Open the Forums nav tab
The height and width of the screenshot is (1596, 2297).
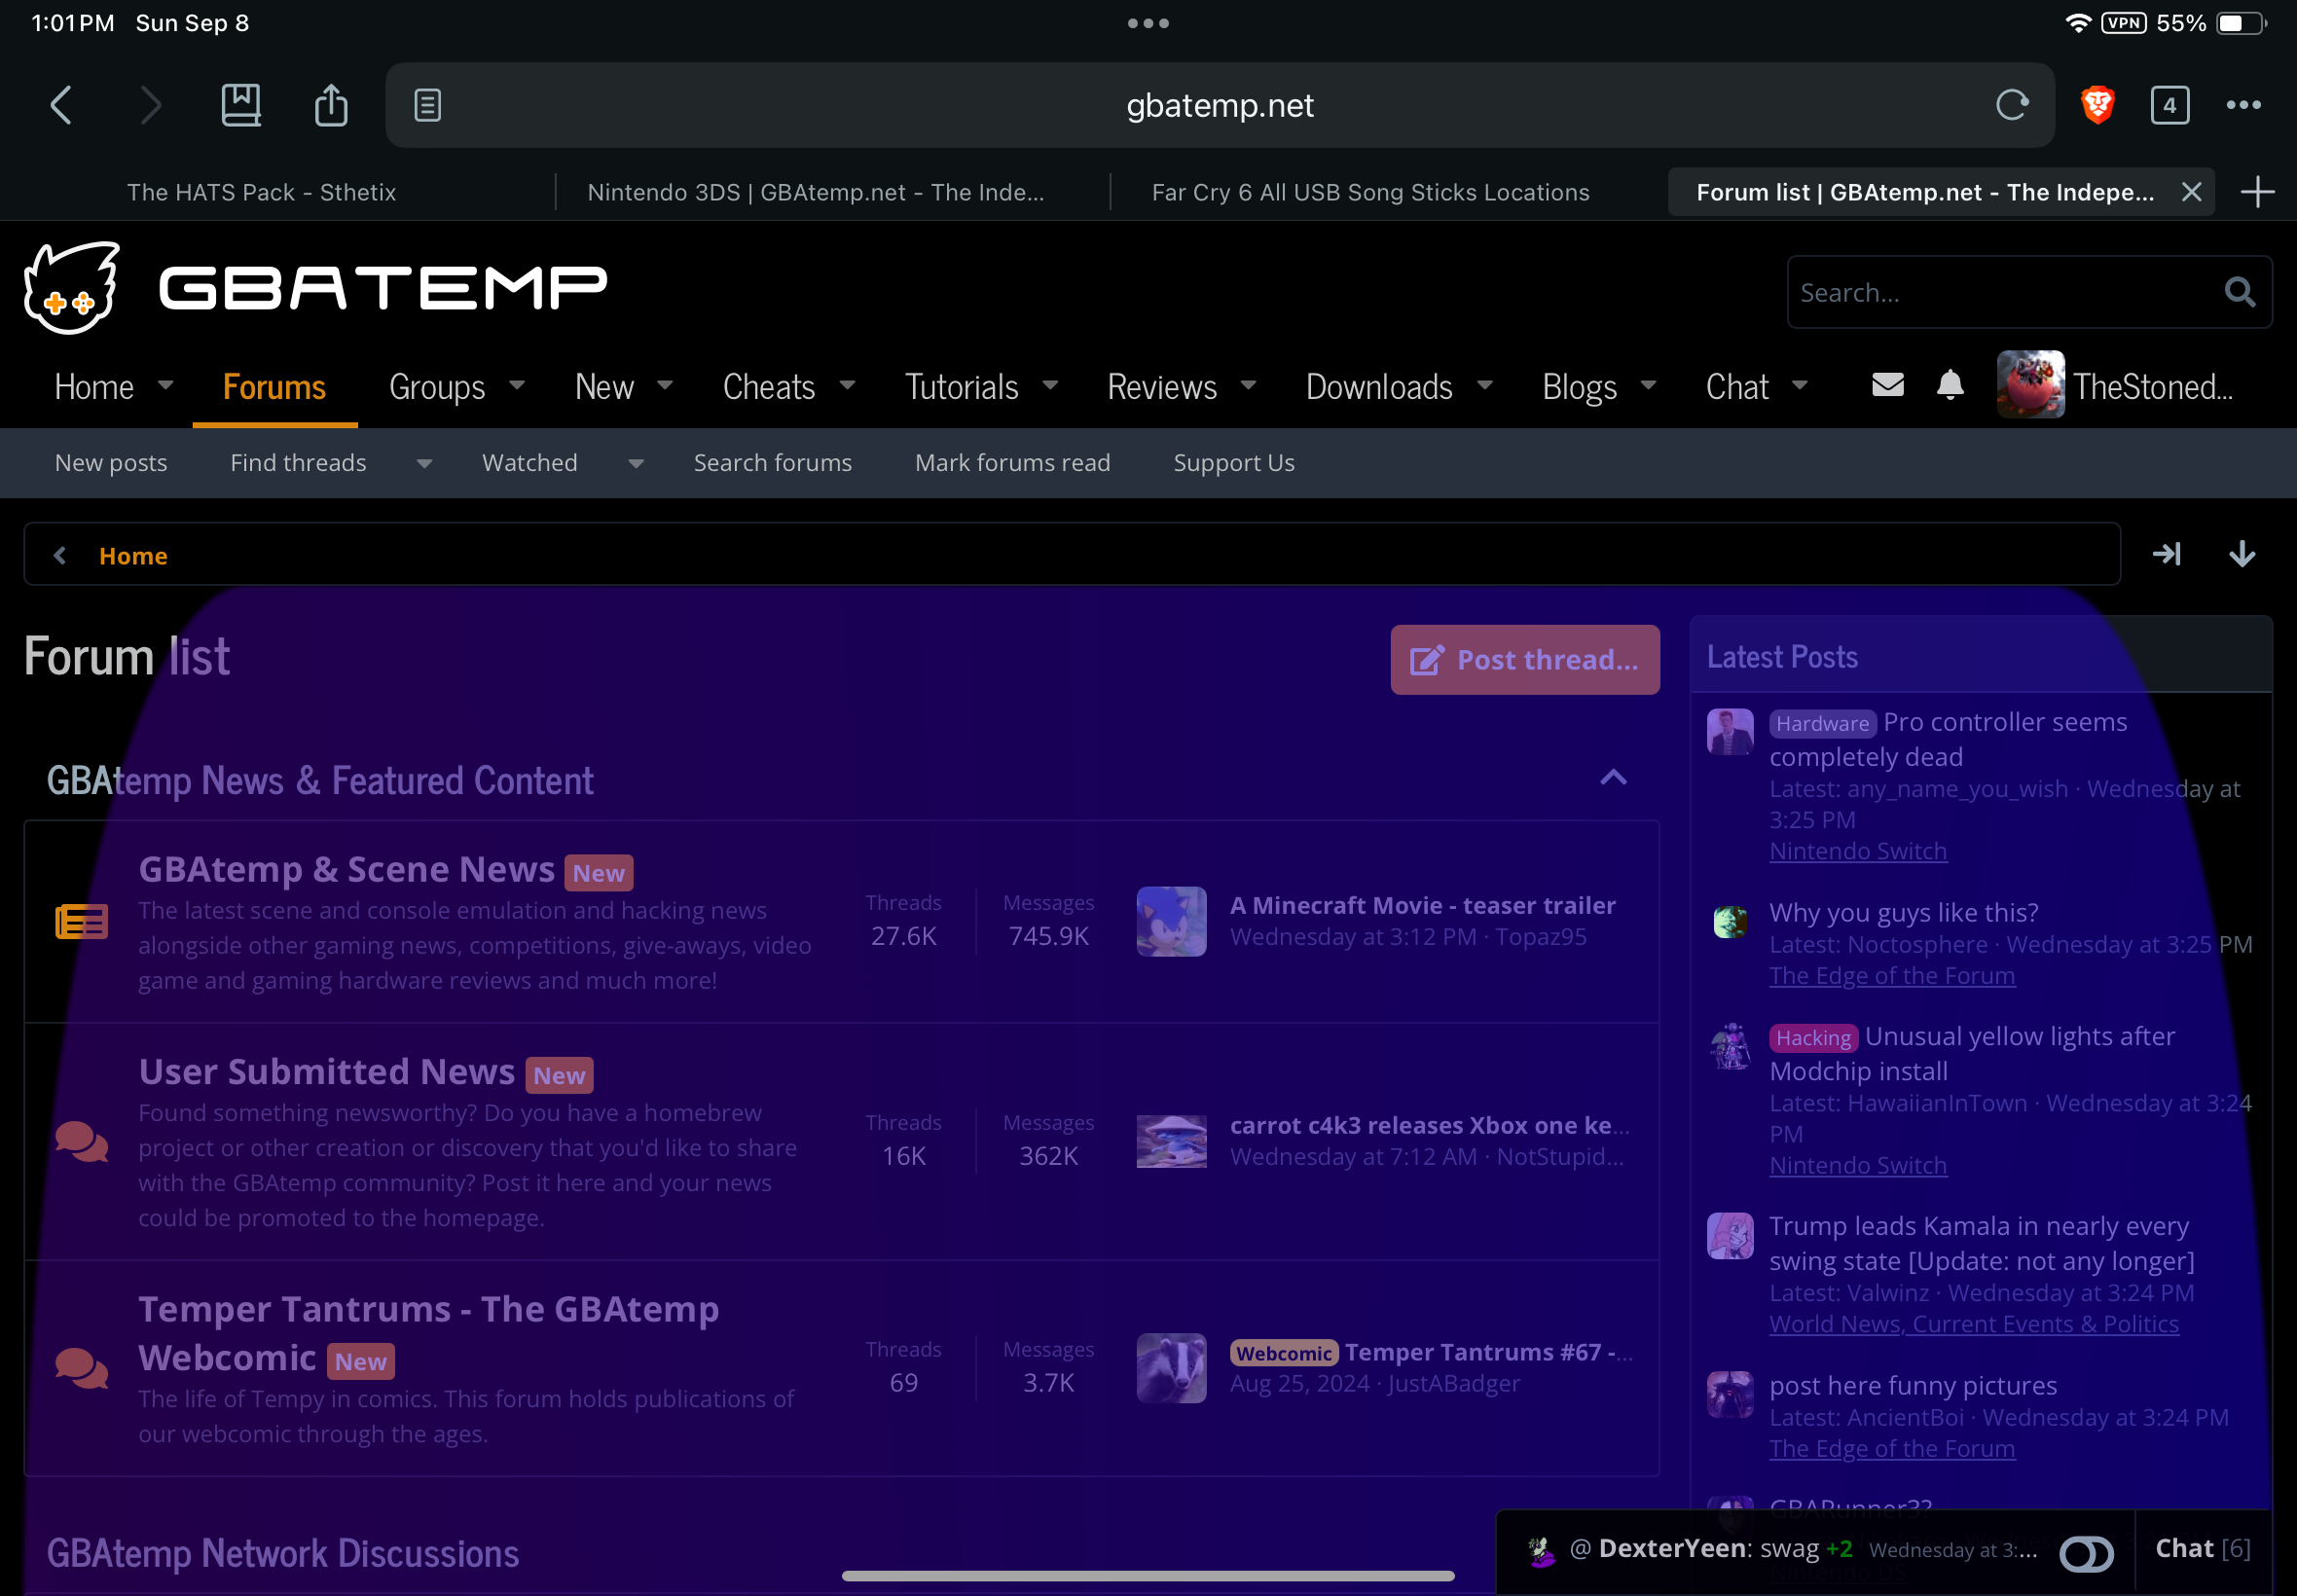[x=274, y=387]
